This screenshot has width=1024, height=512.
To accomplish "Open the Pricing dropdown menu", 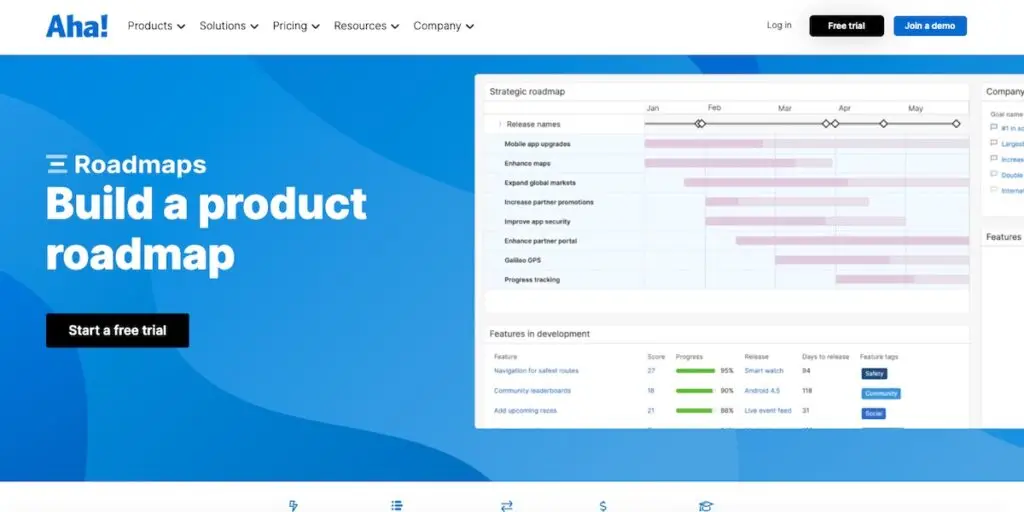I will [296, 26].
